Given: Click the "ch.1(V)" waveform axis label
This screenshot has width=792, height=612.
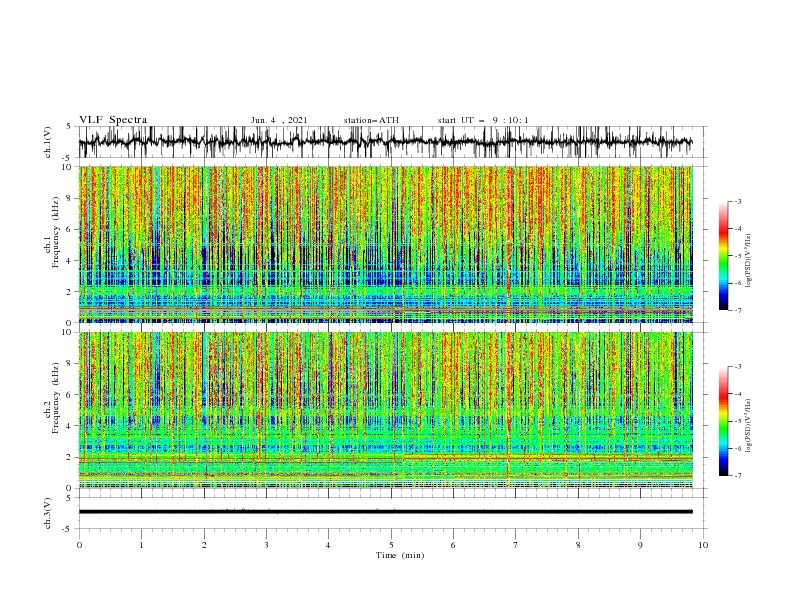Looking at the screenshot, I should pos(48,142).
